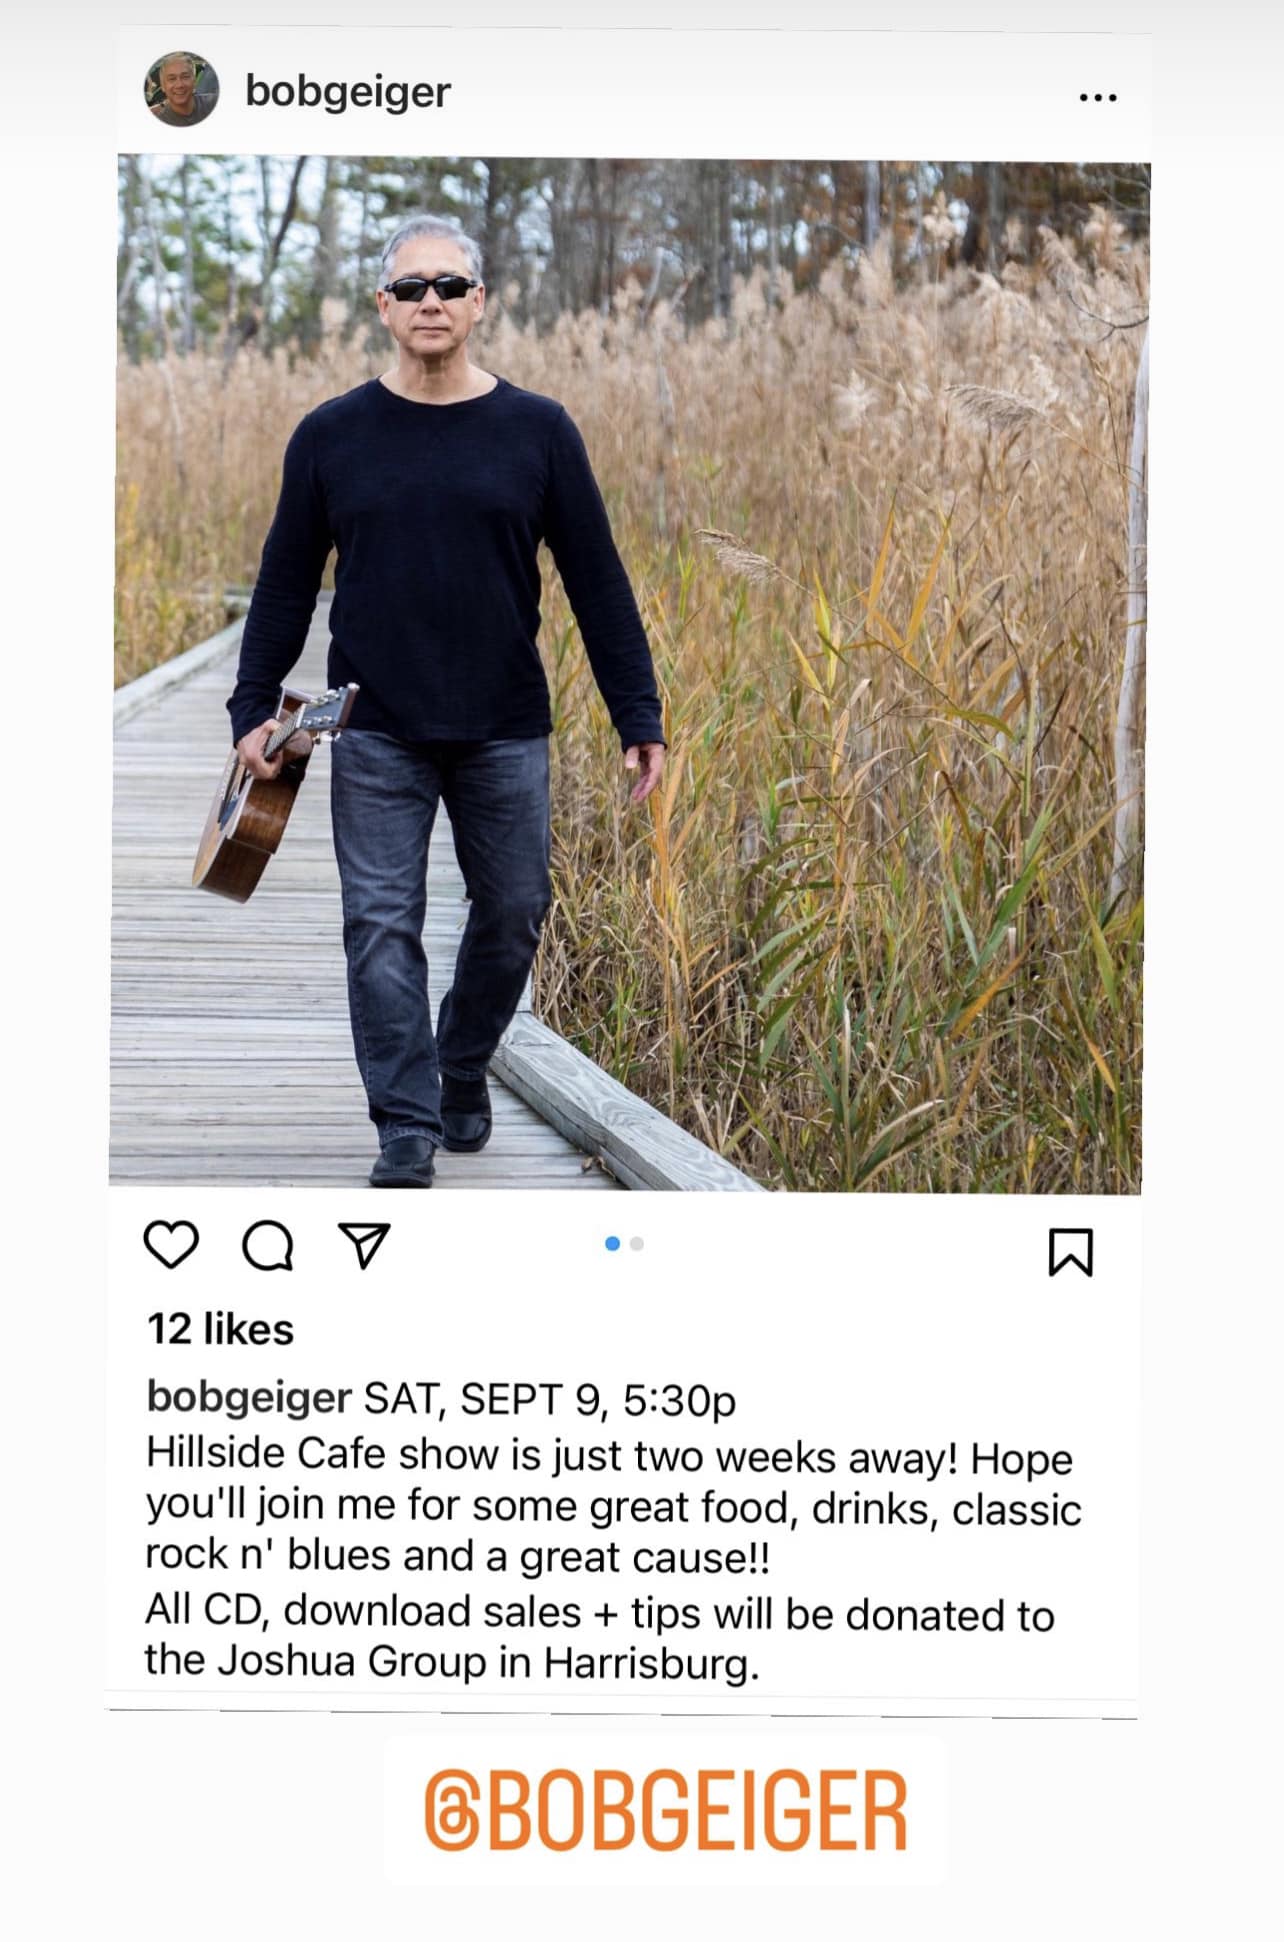This screenshot has width=1284, height=1942.
Task: Open bobgeiger username in the caption
Action: [x=249, y=1398]
